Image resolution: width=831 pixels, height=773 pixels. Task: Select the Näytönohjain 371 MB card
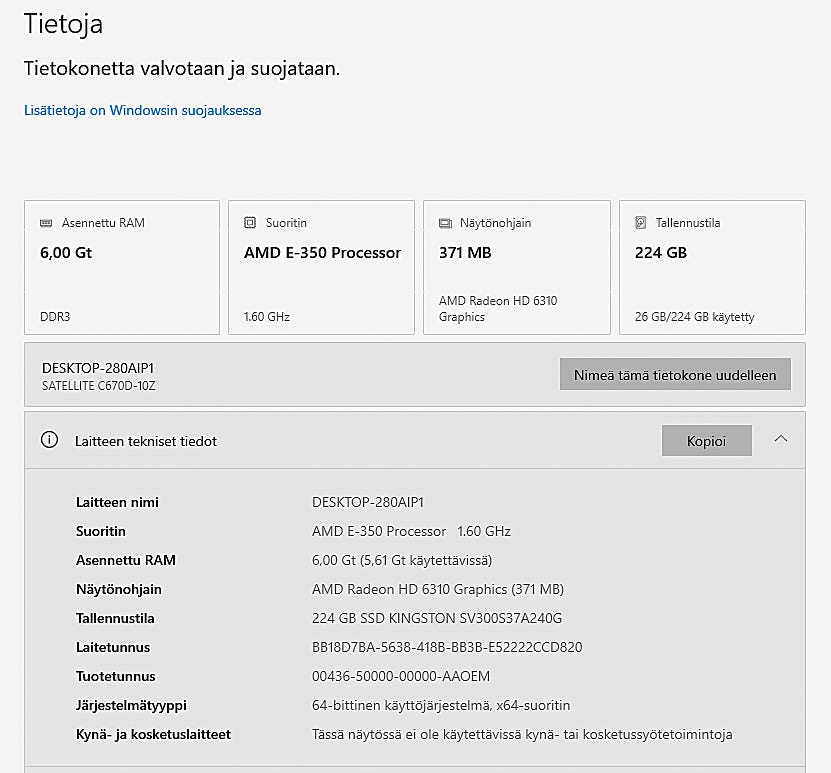516,268
